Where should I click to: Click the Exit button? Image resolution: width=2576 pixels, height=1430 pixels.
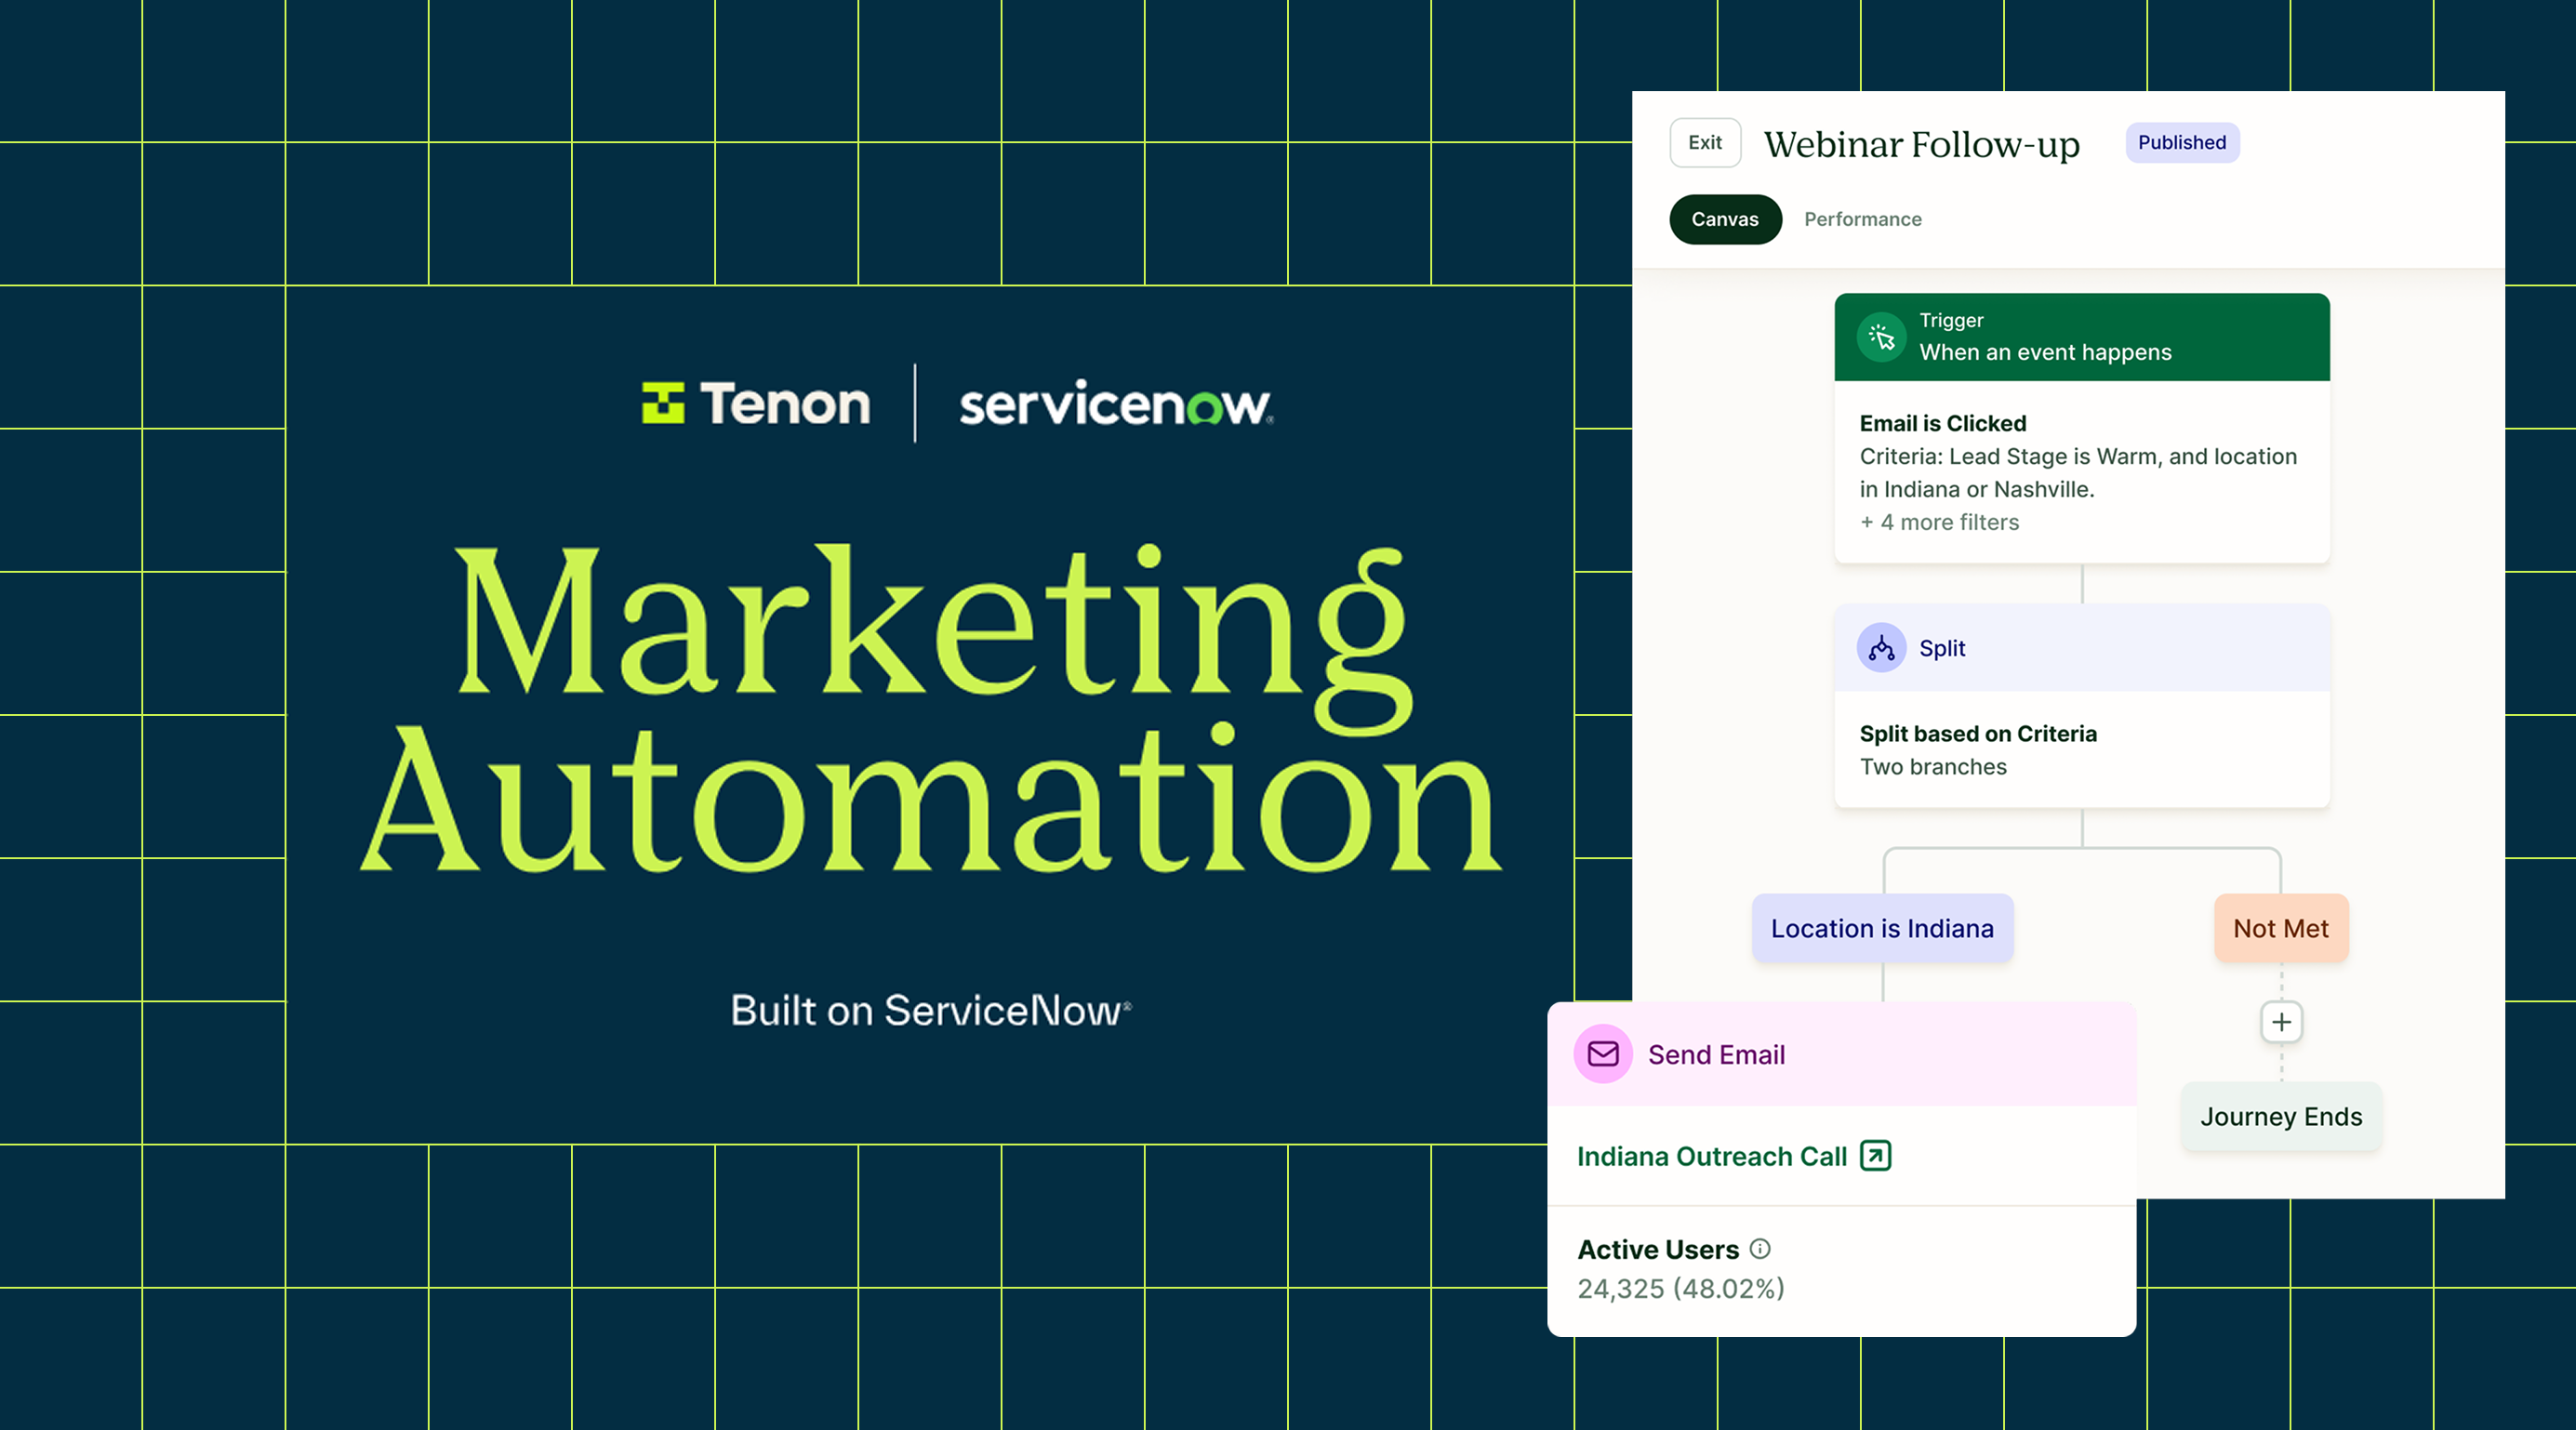point(1705,142)
